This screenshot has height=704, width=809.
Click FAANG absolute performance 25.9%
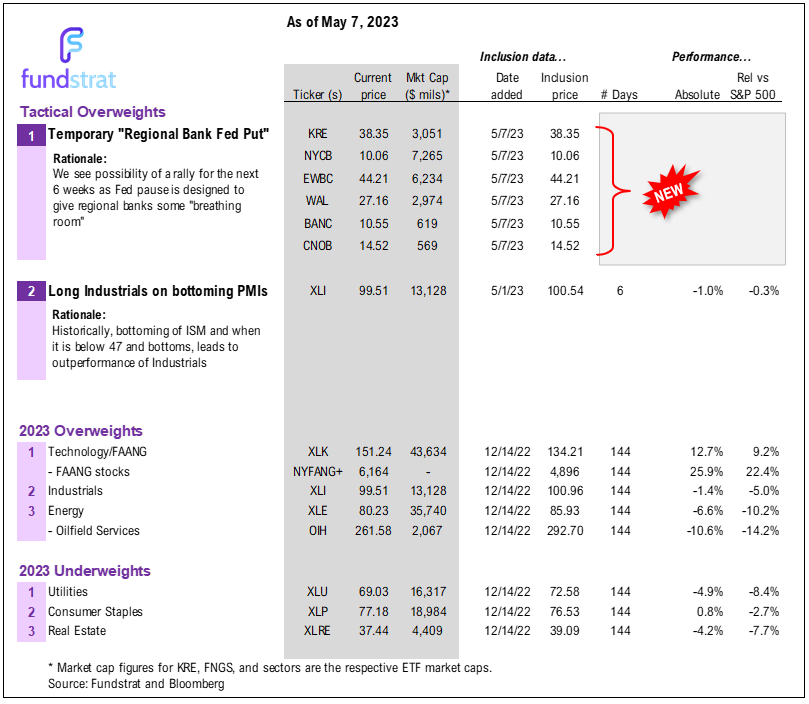tap(707, 472)
